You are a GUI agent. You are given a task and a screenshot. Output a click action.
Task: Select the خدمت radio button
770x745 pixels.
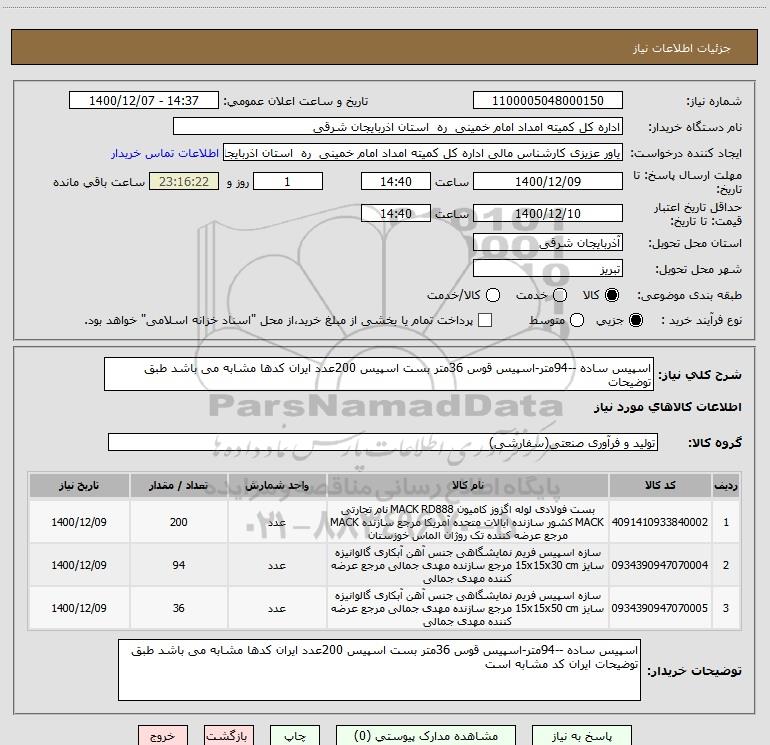click(560, 295)
